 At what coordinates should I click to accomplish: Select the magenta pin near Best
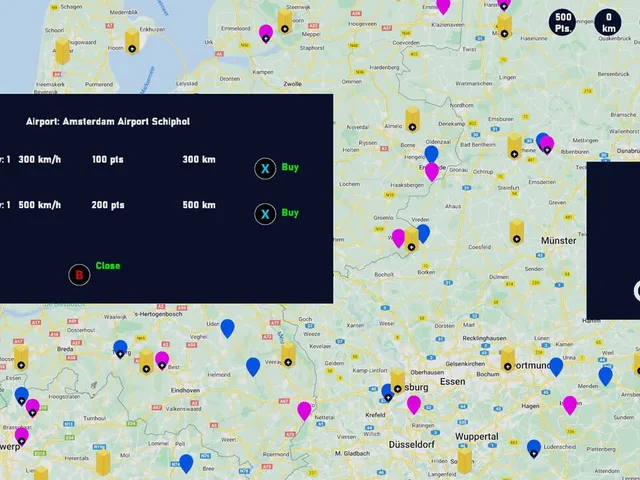pyautogui.click(x=162, y=360)
